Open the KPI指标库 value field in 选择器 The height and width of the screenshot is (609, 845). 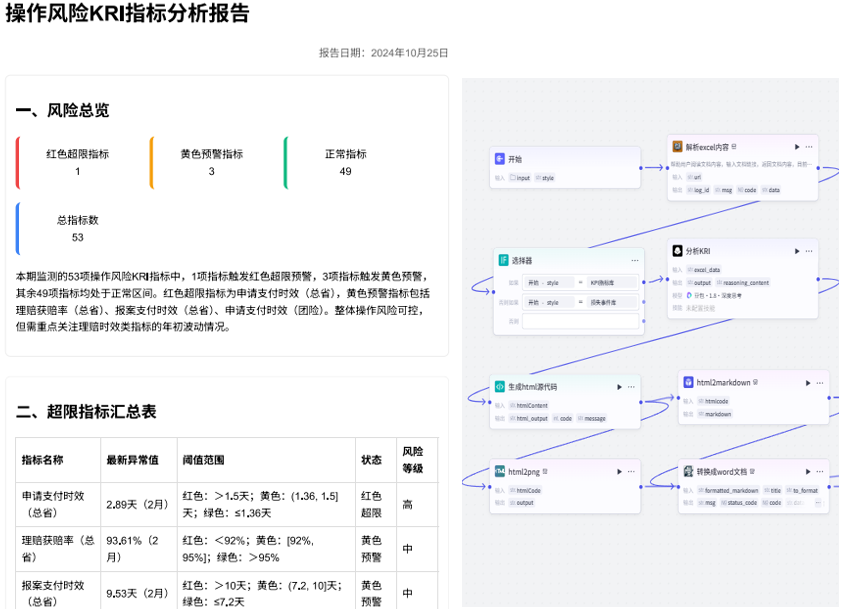click(x=612, y=282)
